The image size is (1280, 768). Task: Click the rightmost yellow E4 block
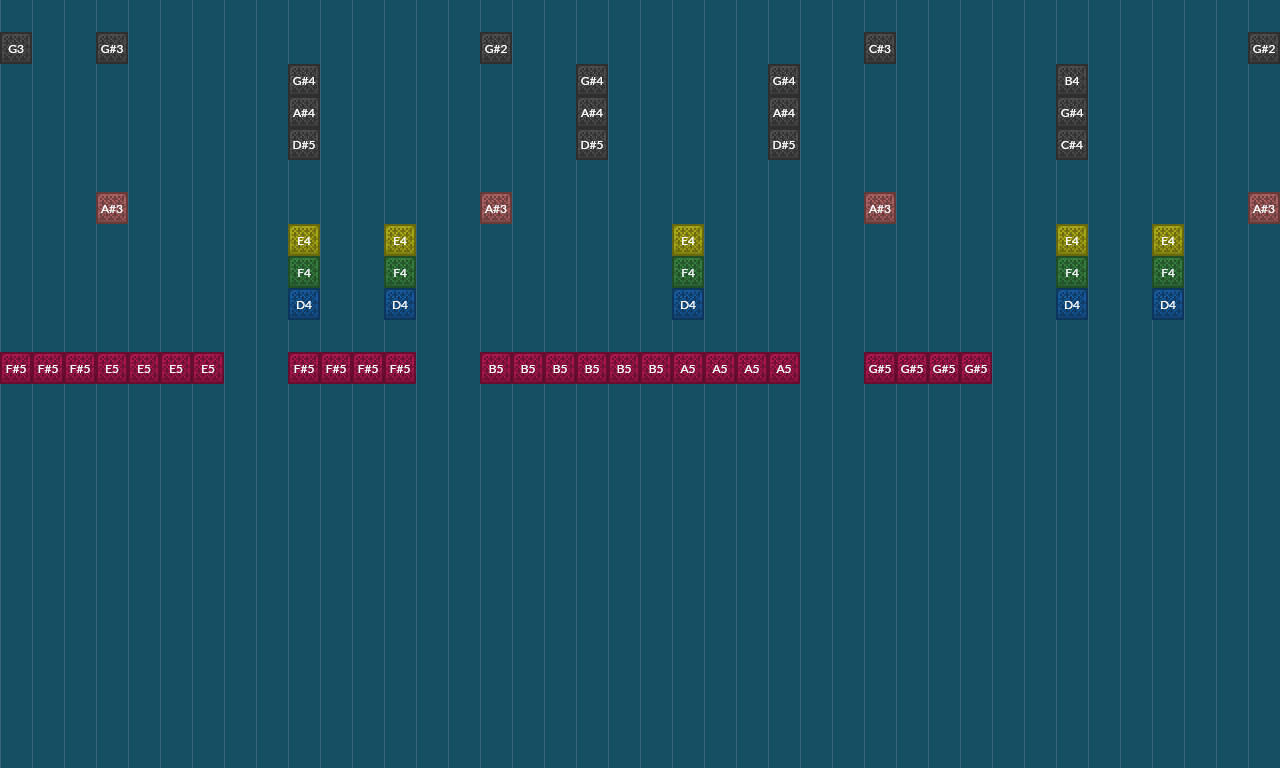tap(1168, 240)
